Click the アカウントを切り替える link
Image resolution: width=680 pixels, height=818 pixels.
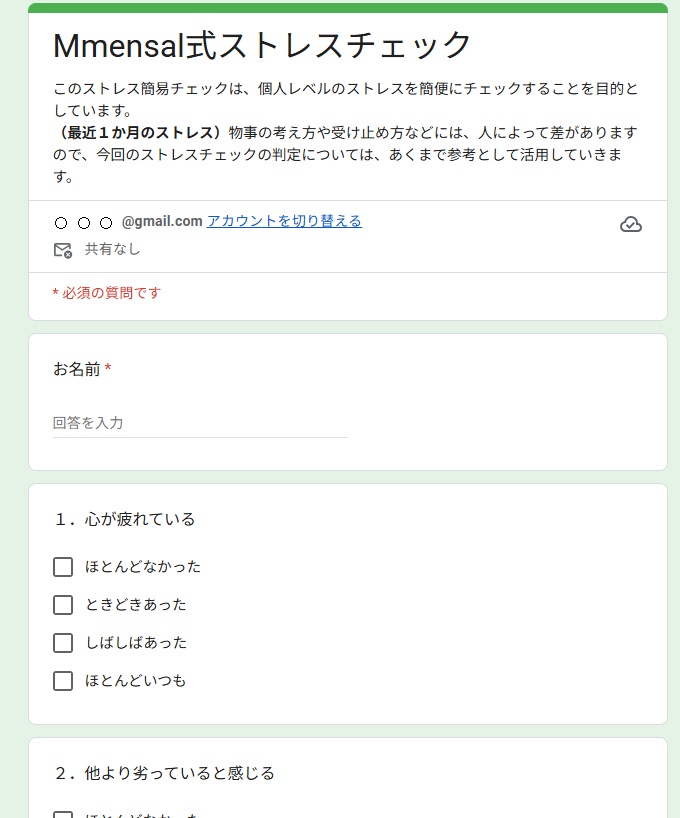click(x=284, y=221)
